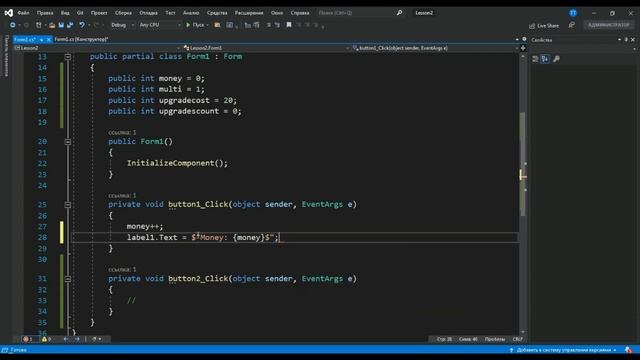Click the user account avatar
The image size is (640, 360).
pos(573,13)
